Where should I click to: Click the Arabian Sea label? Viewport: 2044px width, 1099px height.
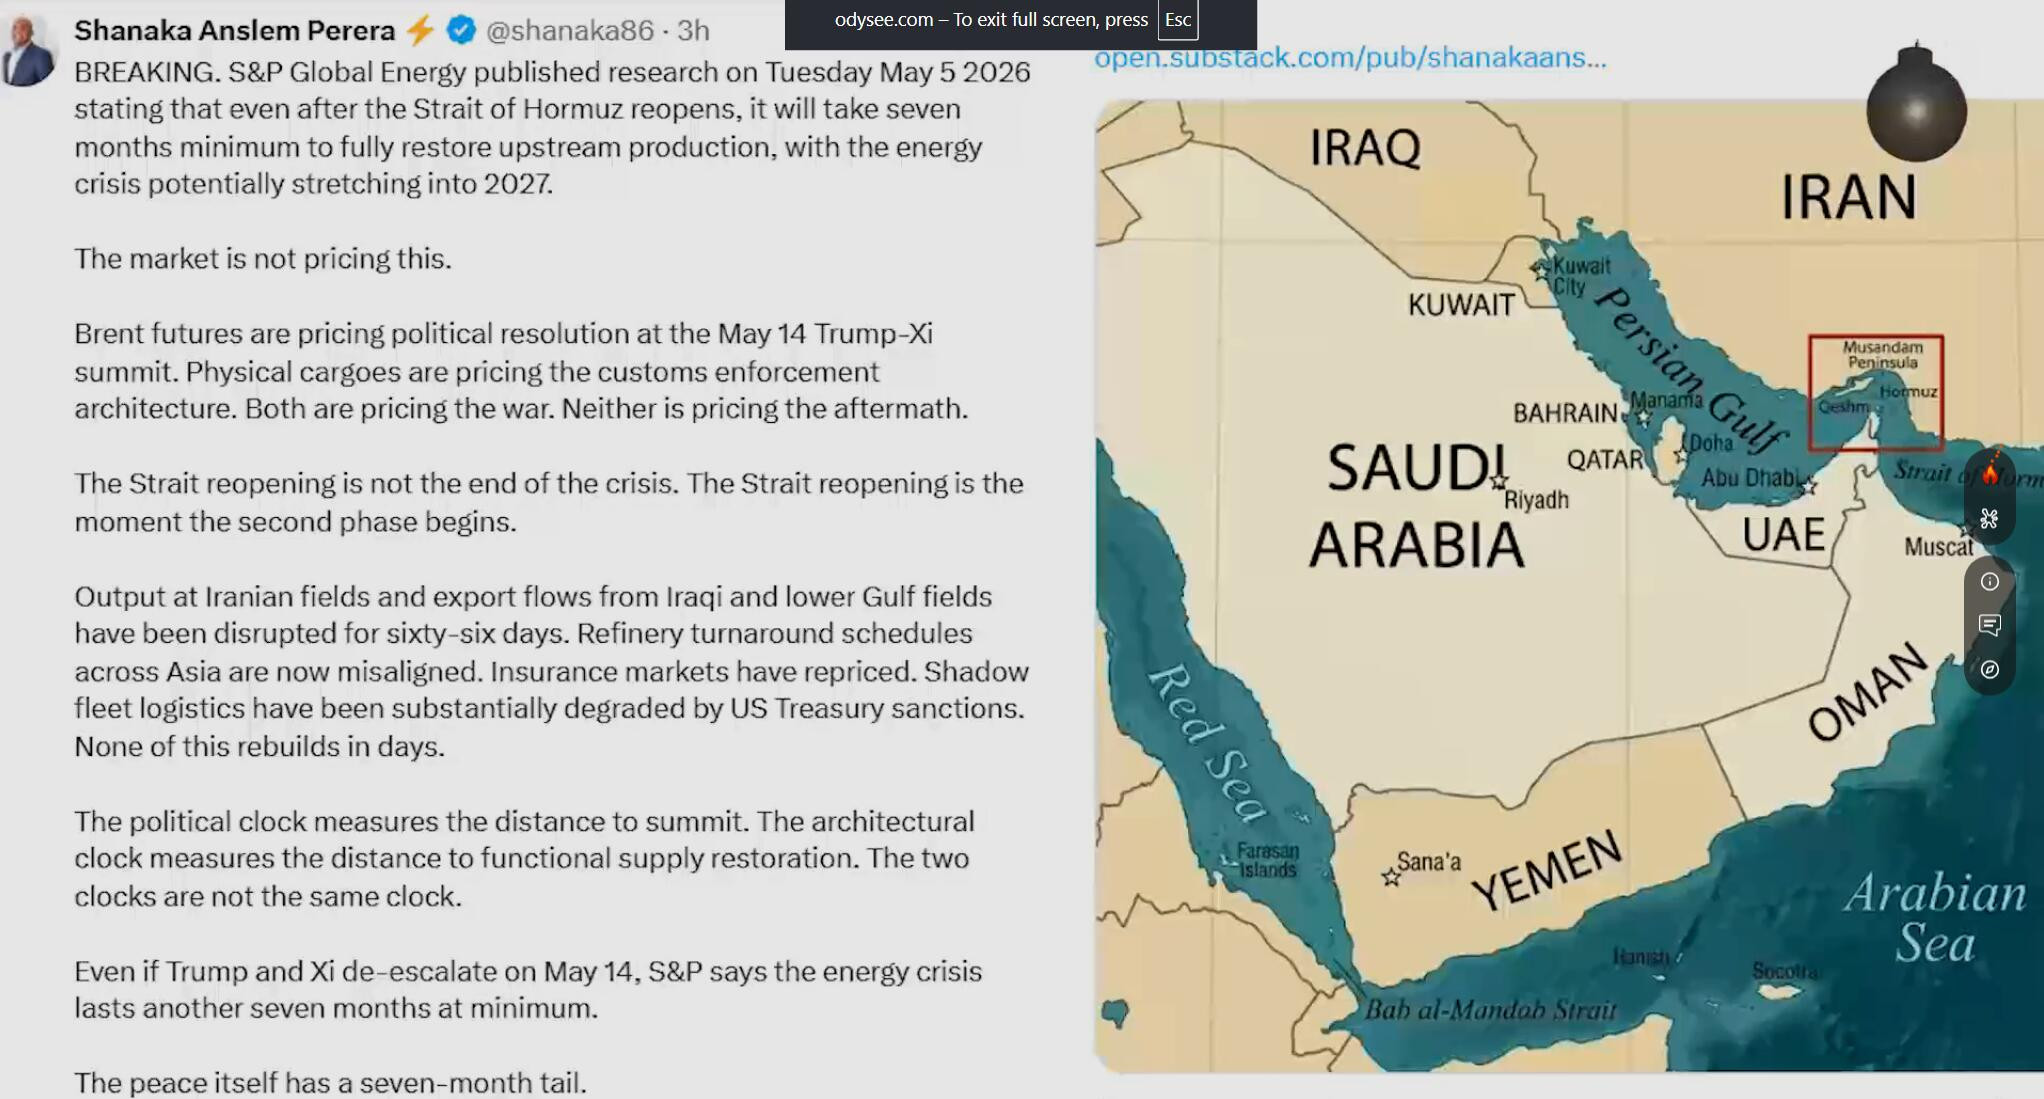[1935, 918]
